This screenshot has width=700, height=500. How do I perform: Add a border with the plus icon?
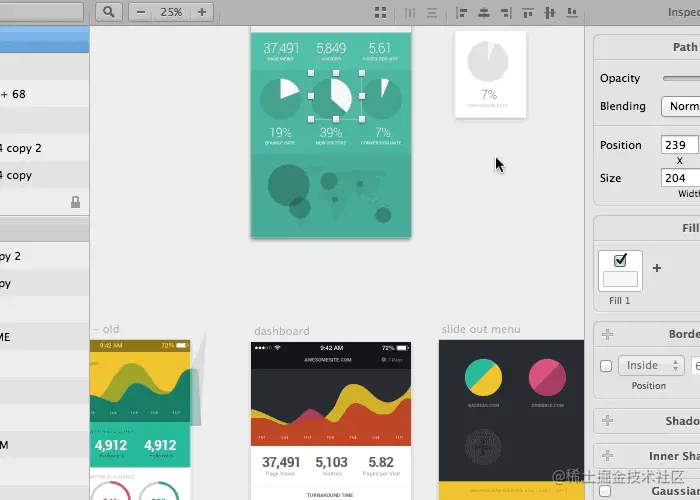click(x=607, y=334)
